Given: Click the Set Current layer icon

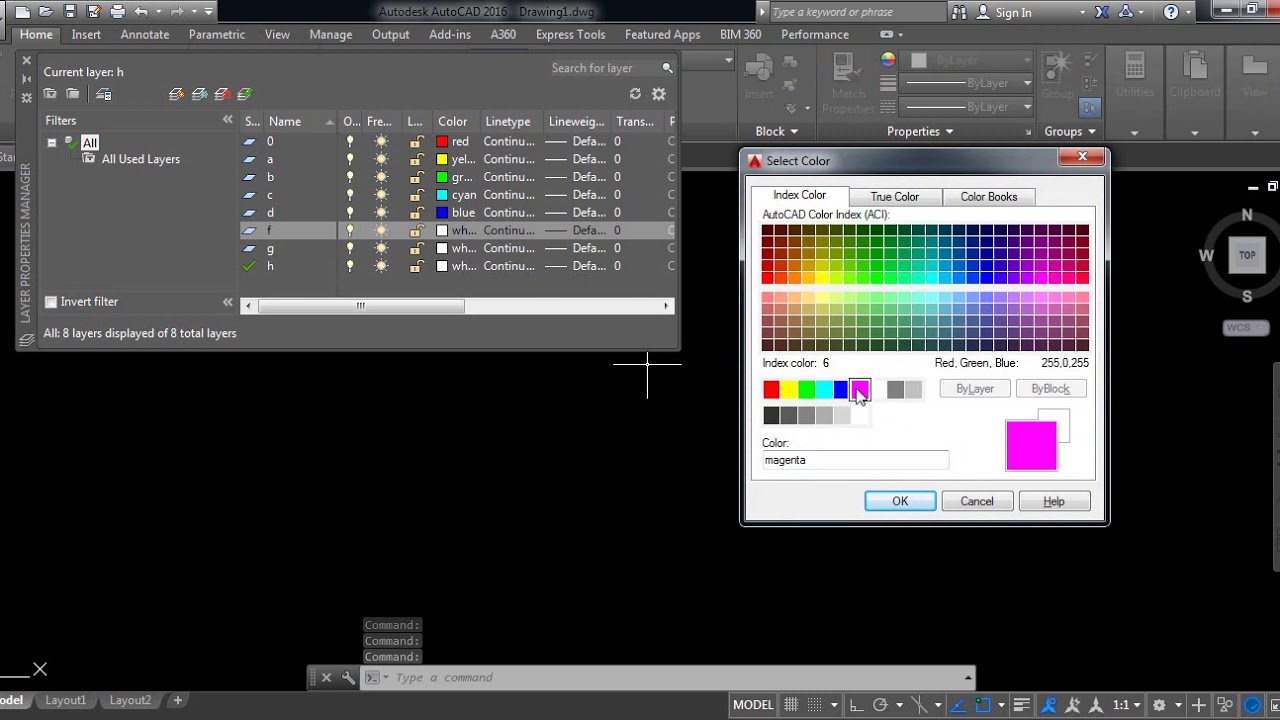Looking at the screenshot, I should click(244, 94).
